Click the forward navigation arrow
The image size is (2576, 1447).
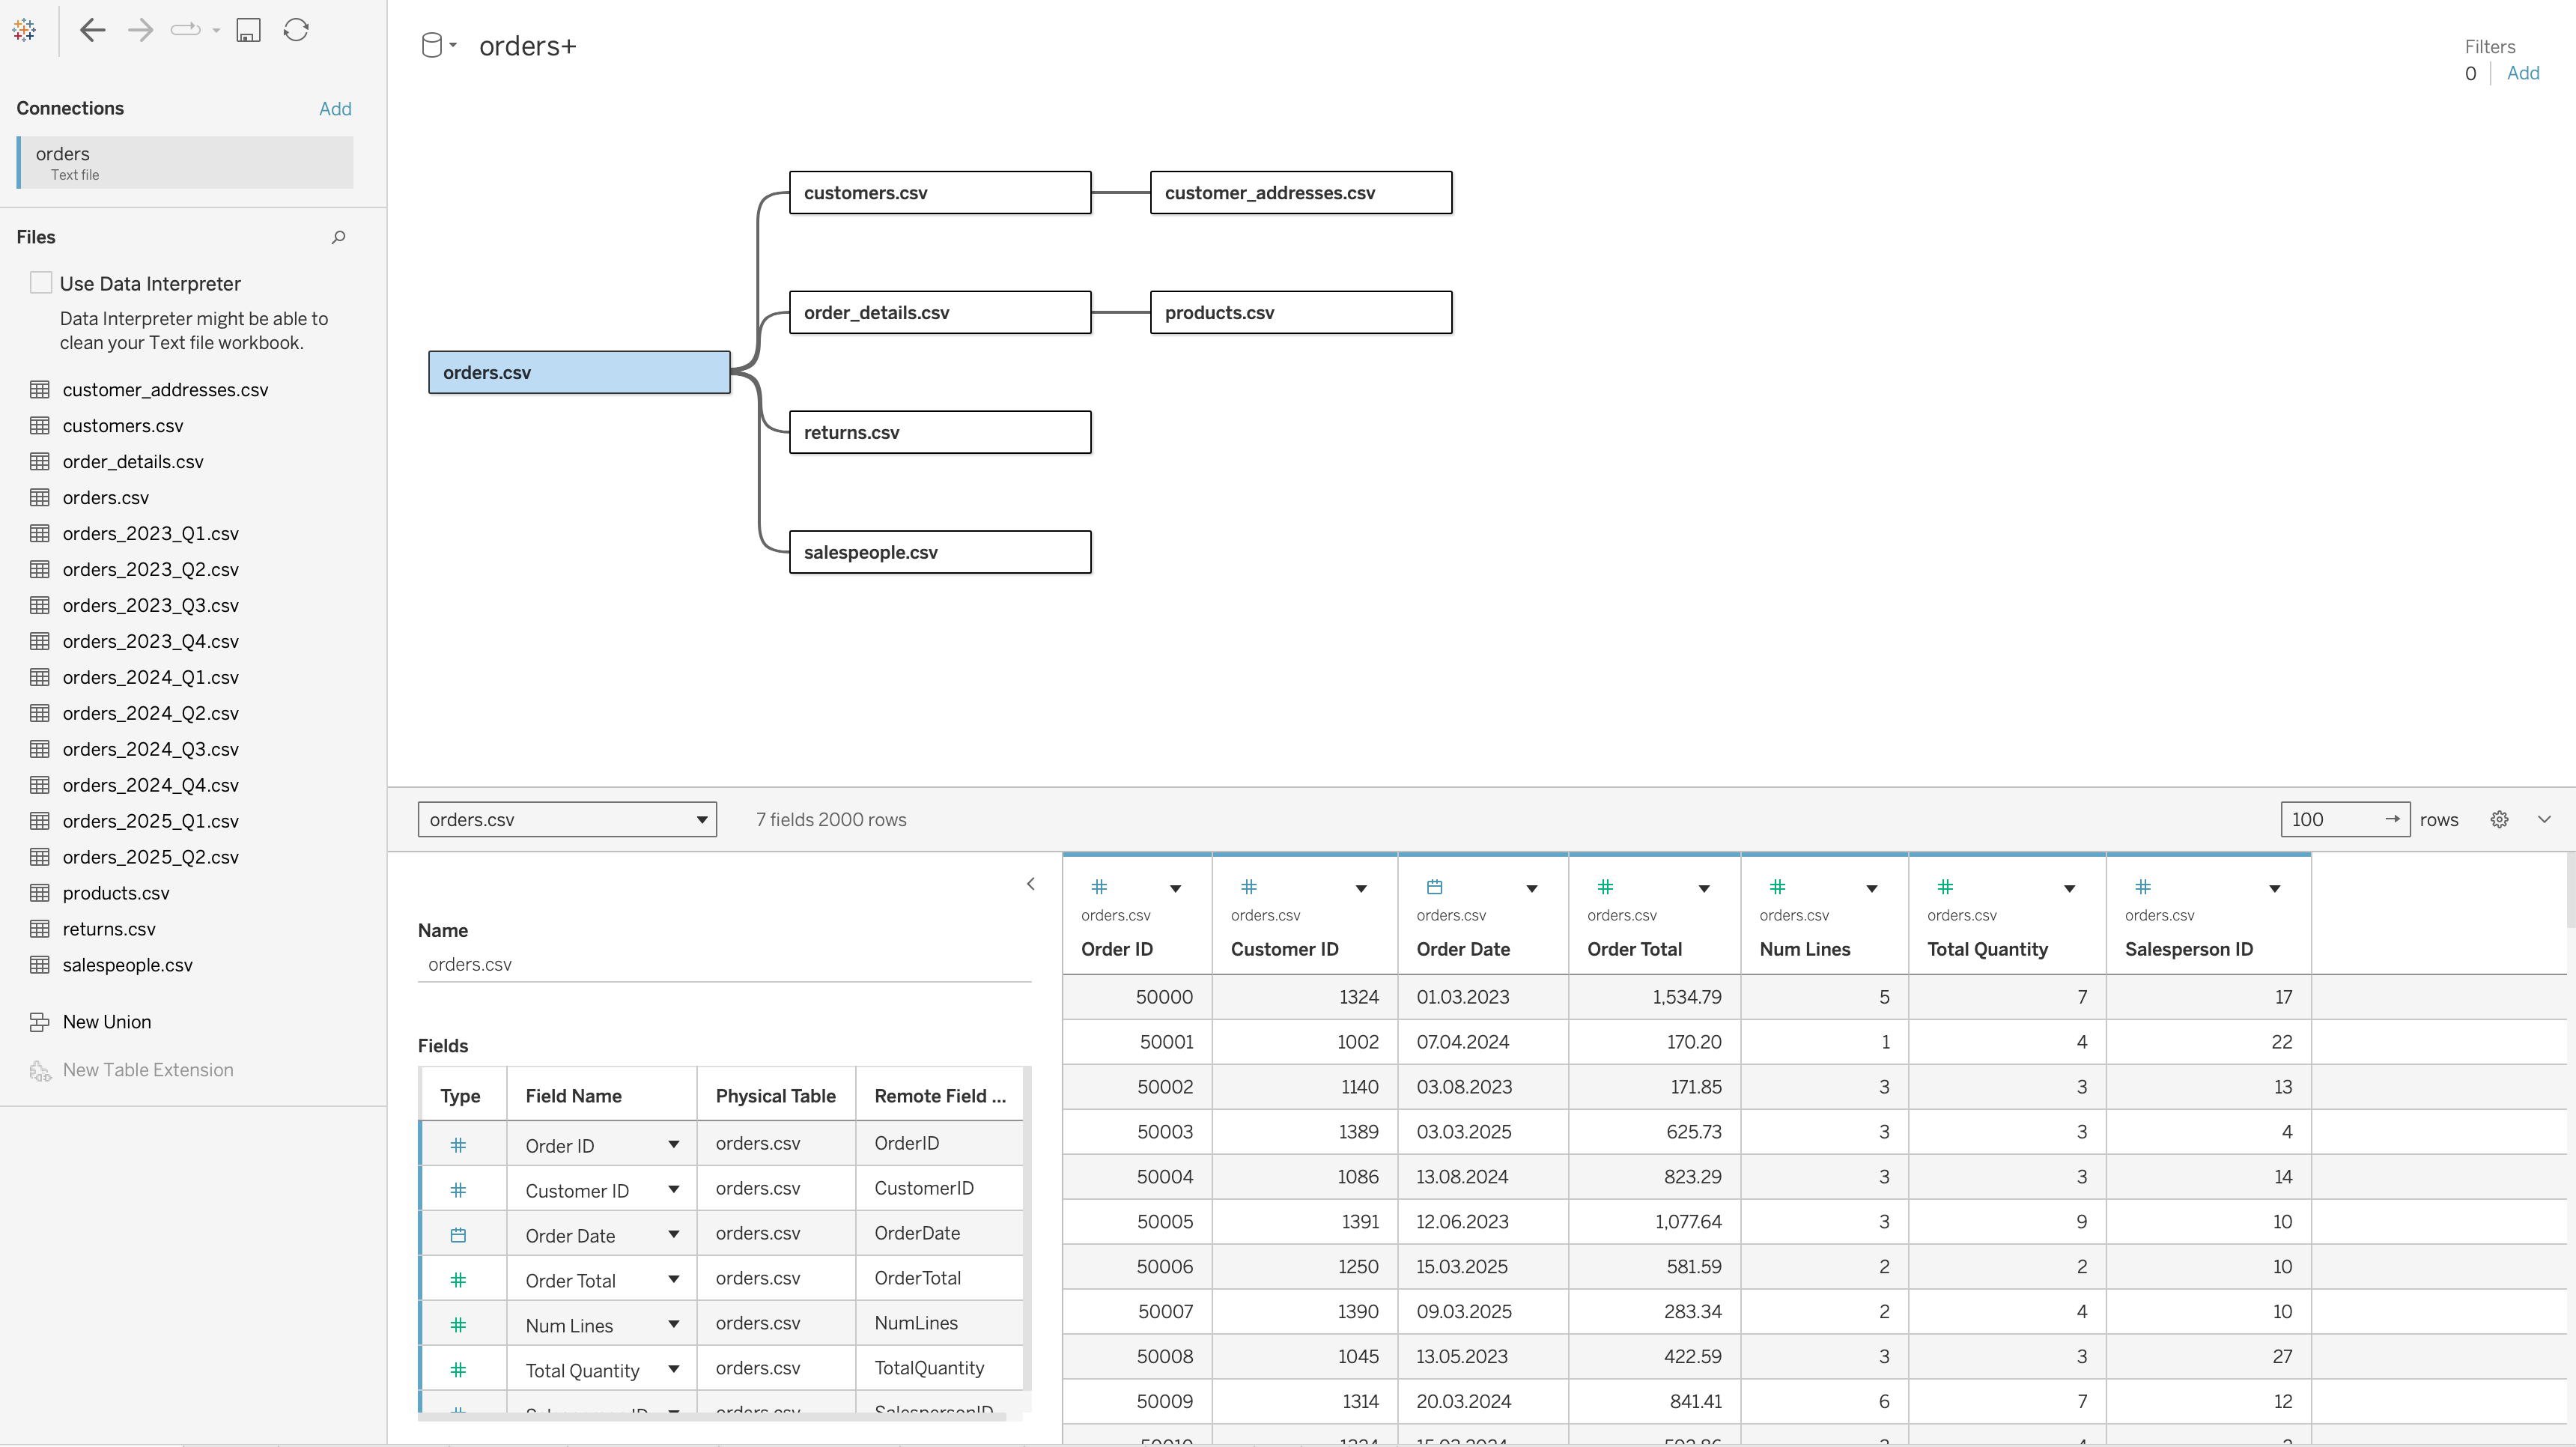pos(140,30)
